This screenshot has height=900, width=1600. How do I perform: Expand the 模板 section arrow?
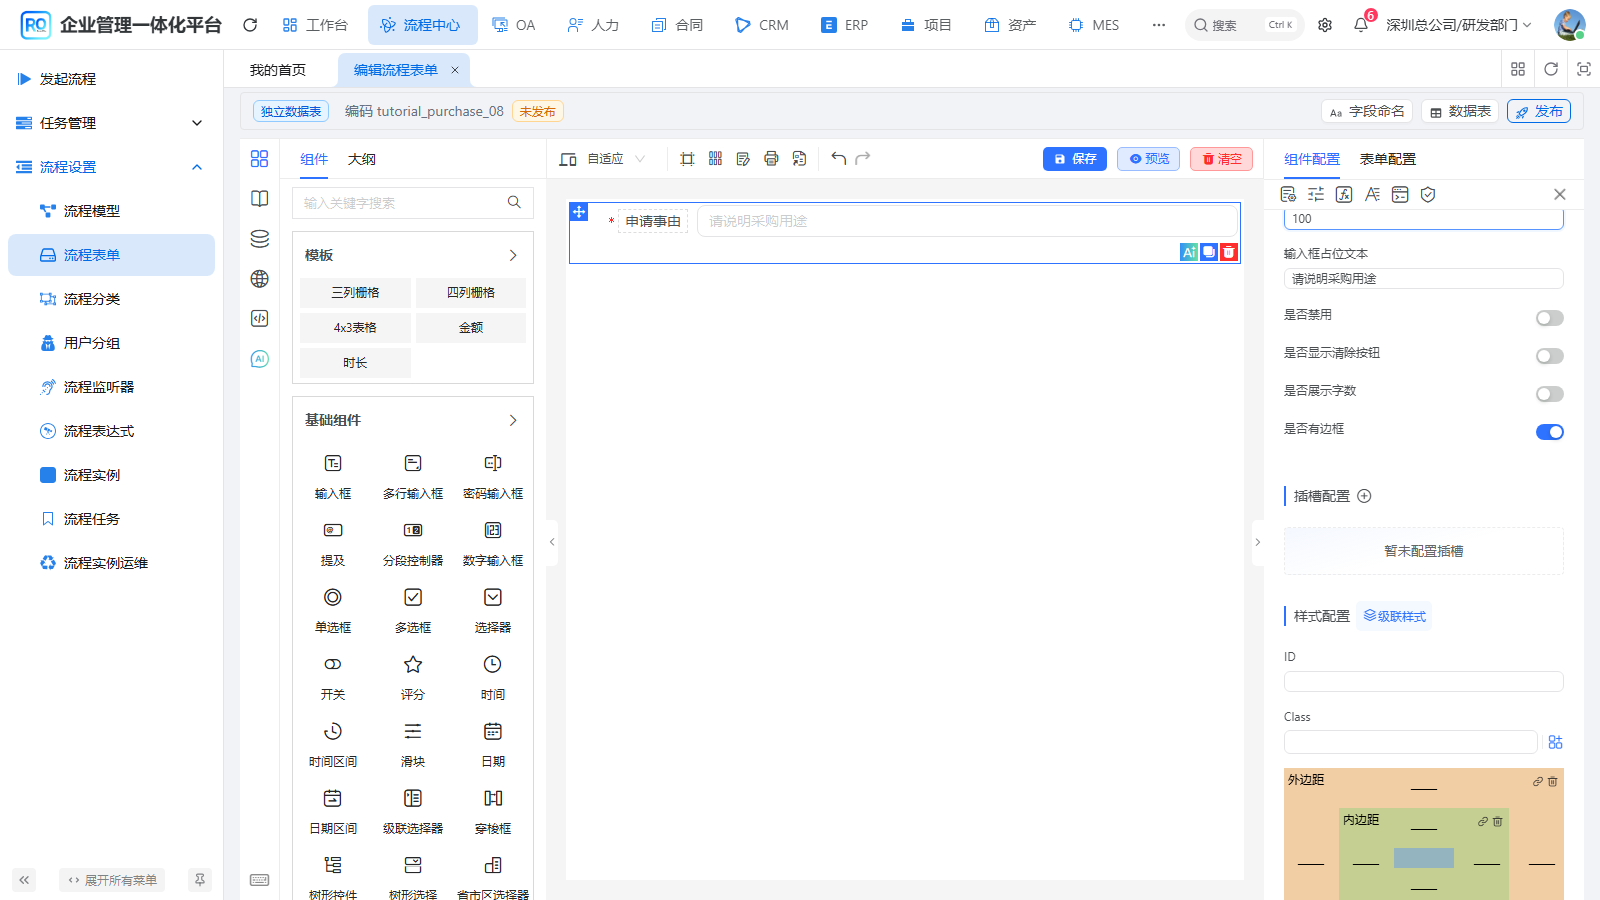pos(513,255)
